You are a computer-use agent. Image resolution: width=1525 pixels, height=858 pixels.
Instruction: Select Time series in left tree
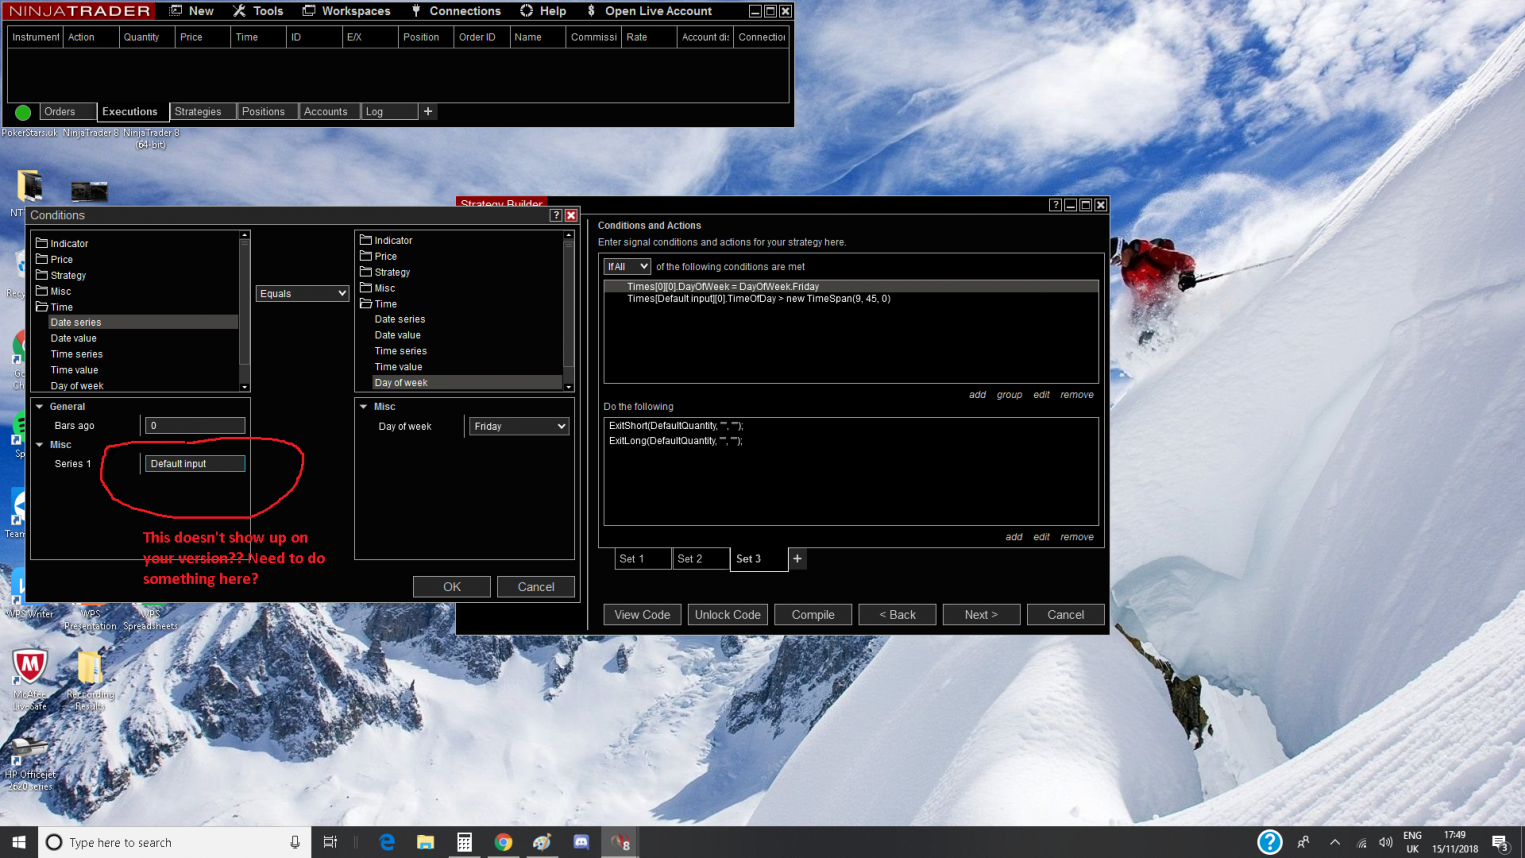click(77, 354)
